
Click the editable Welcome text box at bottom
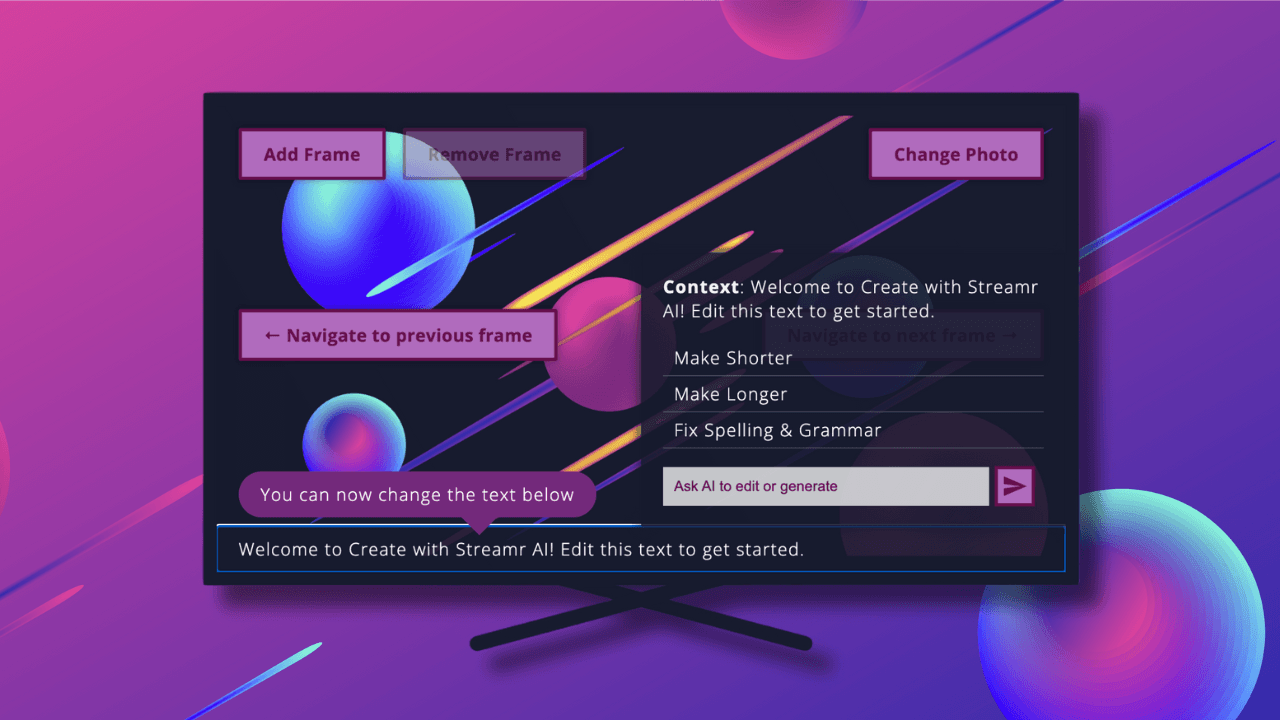coord(640,549)
